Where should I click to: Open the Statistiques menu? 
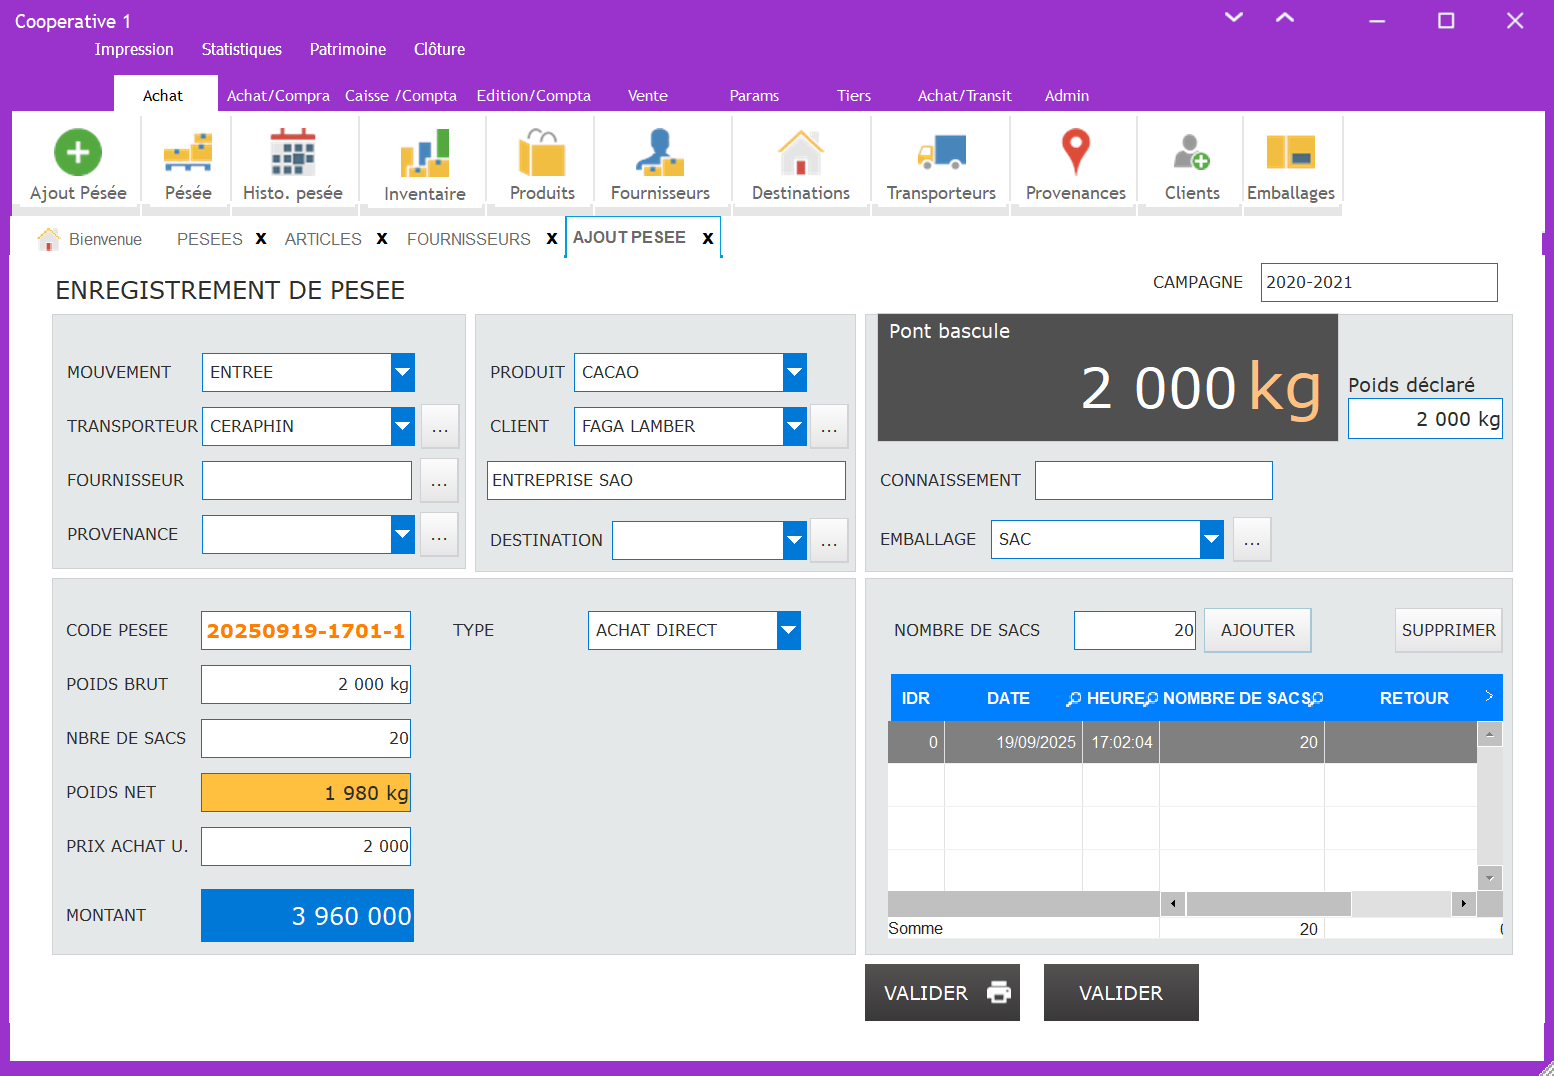[241, 49]
